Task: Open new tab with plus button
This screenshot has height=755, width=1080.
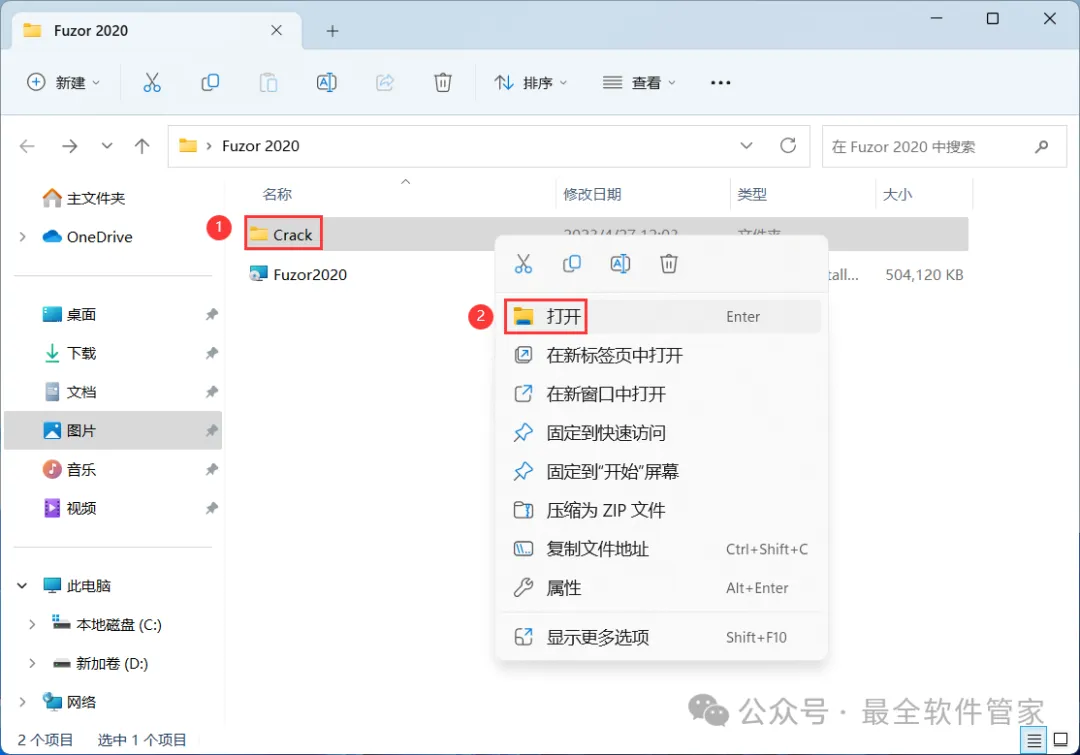Action: point(332,31)
